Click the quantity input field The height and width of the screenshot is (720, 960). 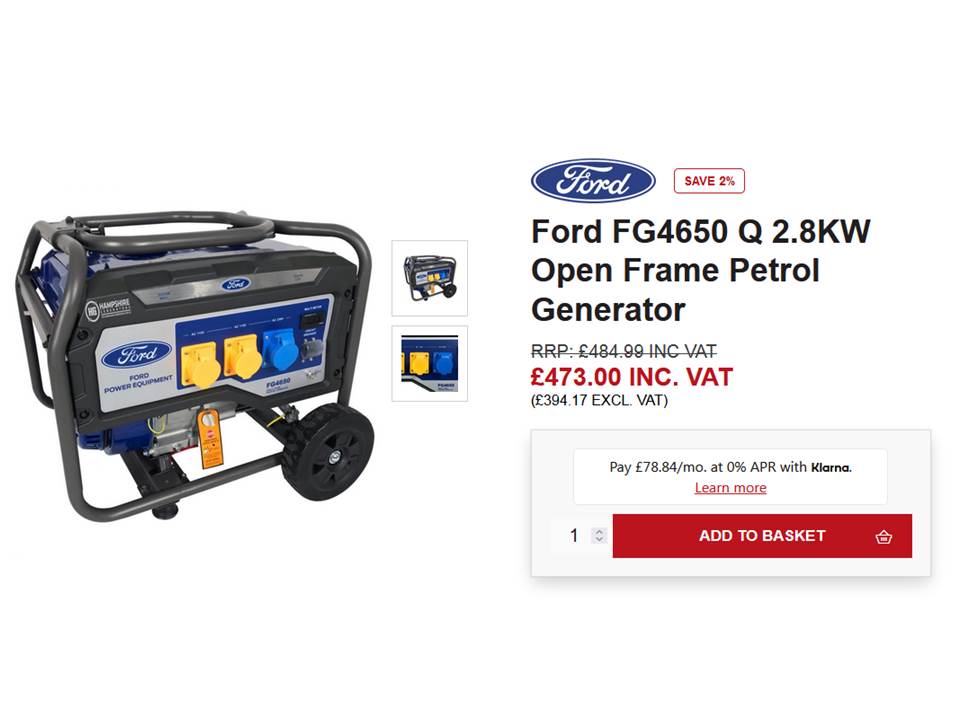(574, 536)
